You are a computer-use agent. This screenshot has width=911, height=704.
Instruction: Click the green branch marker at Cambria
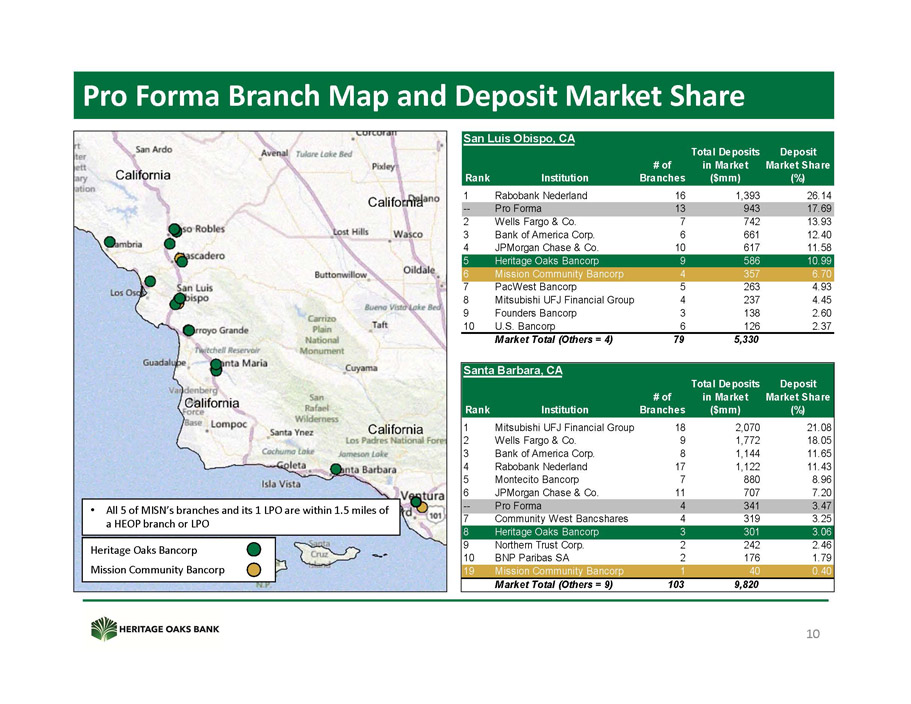[110, 242]
